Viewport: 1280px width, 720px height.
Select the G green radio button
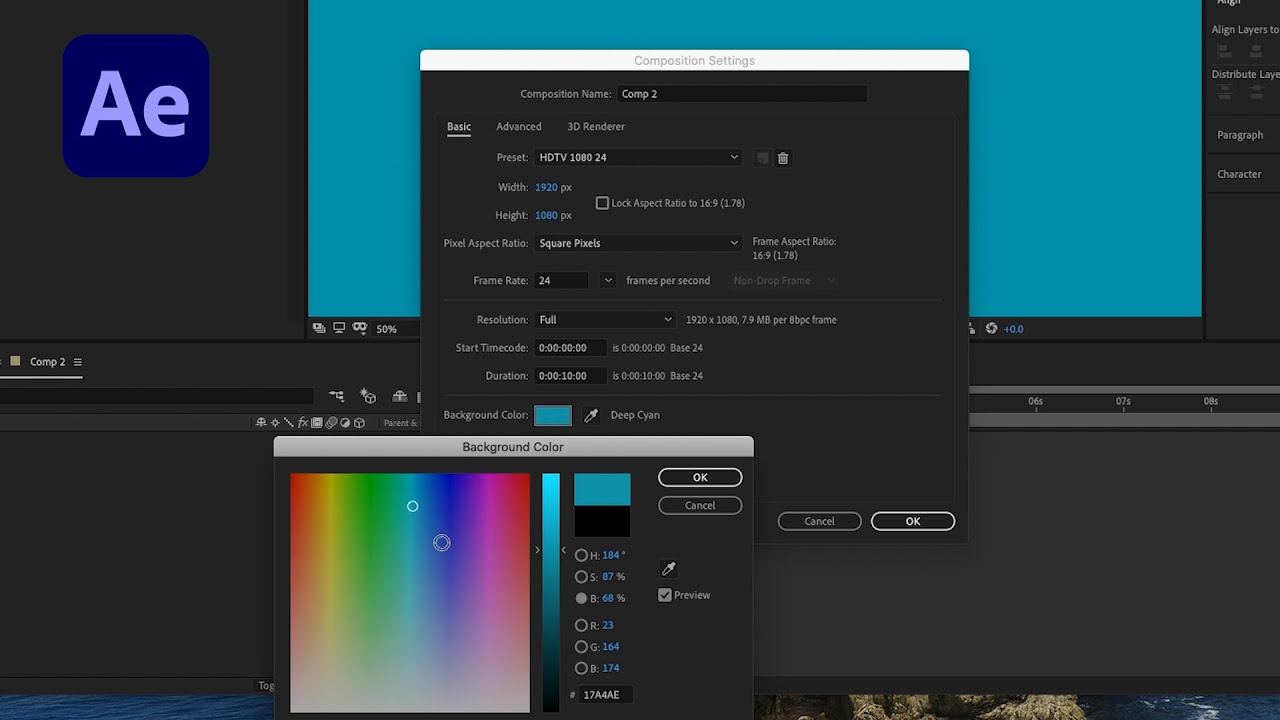(581, 647)
